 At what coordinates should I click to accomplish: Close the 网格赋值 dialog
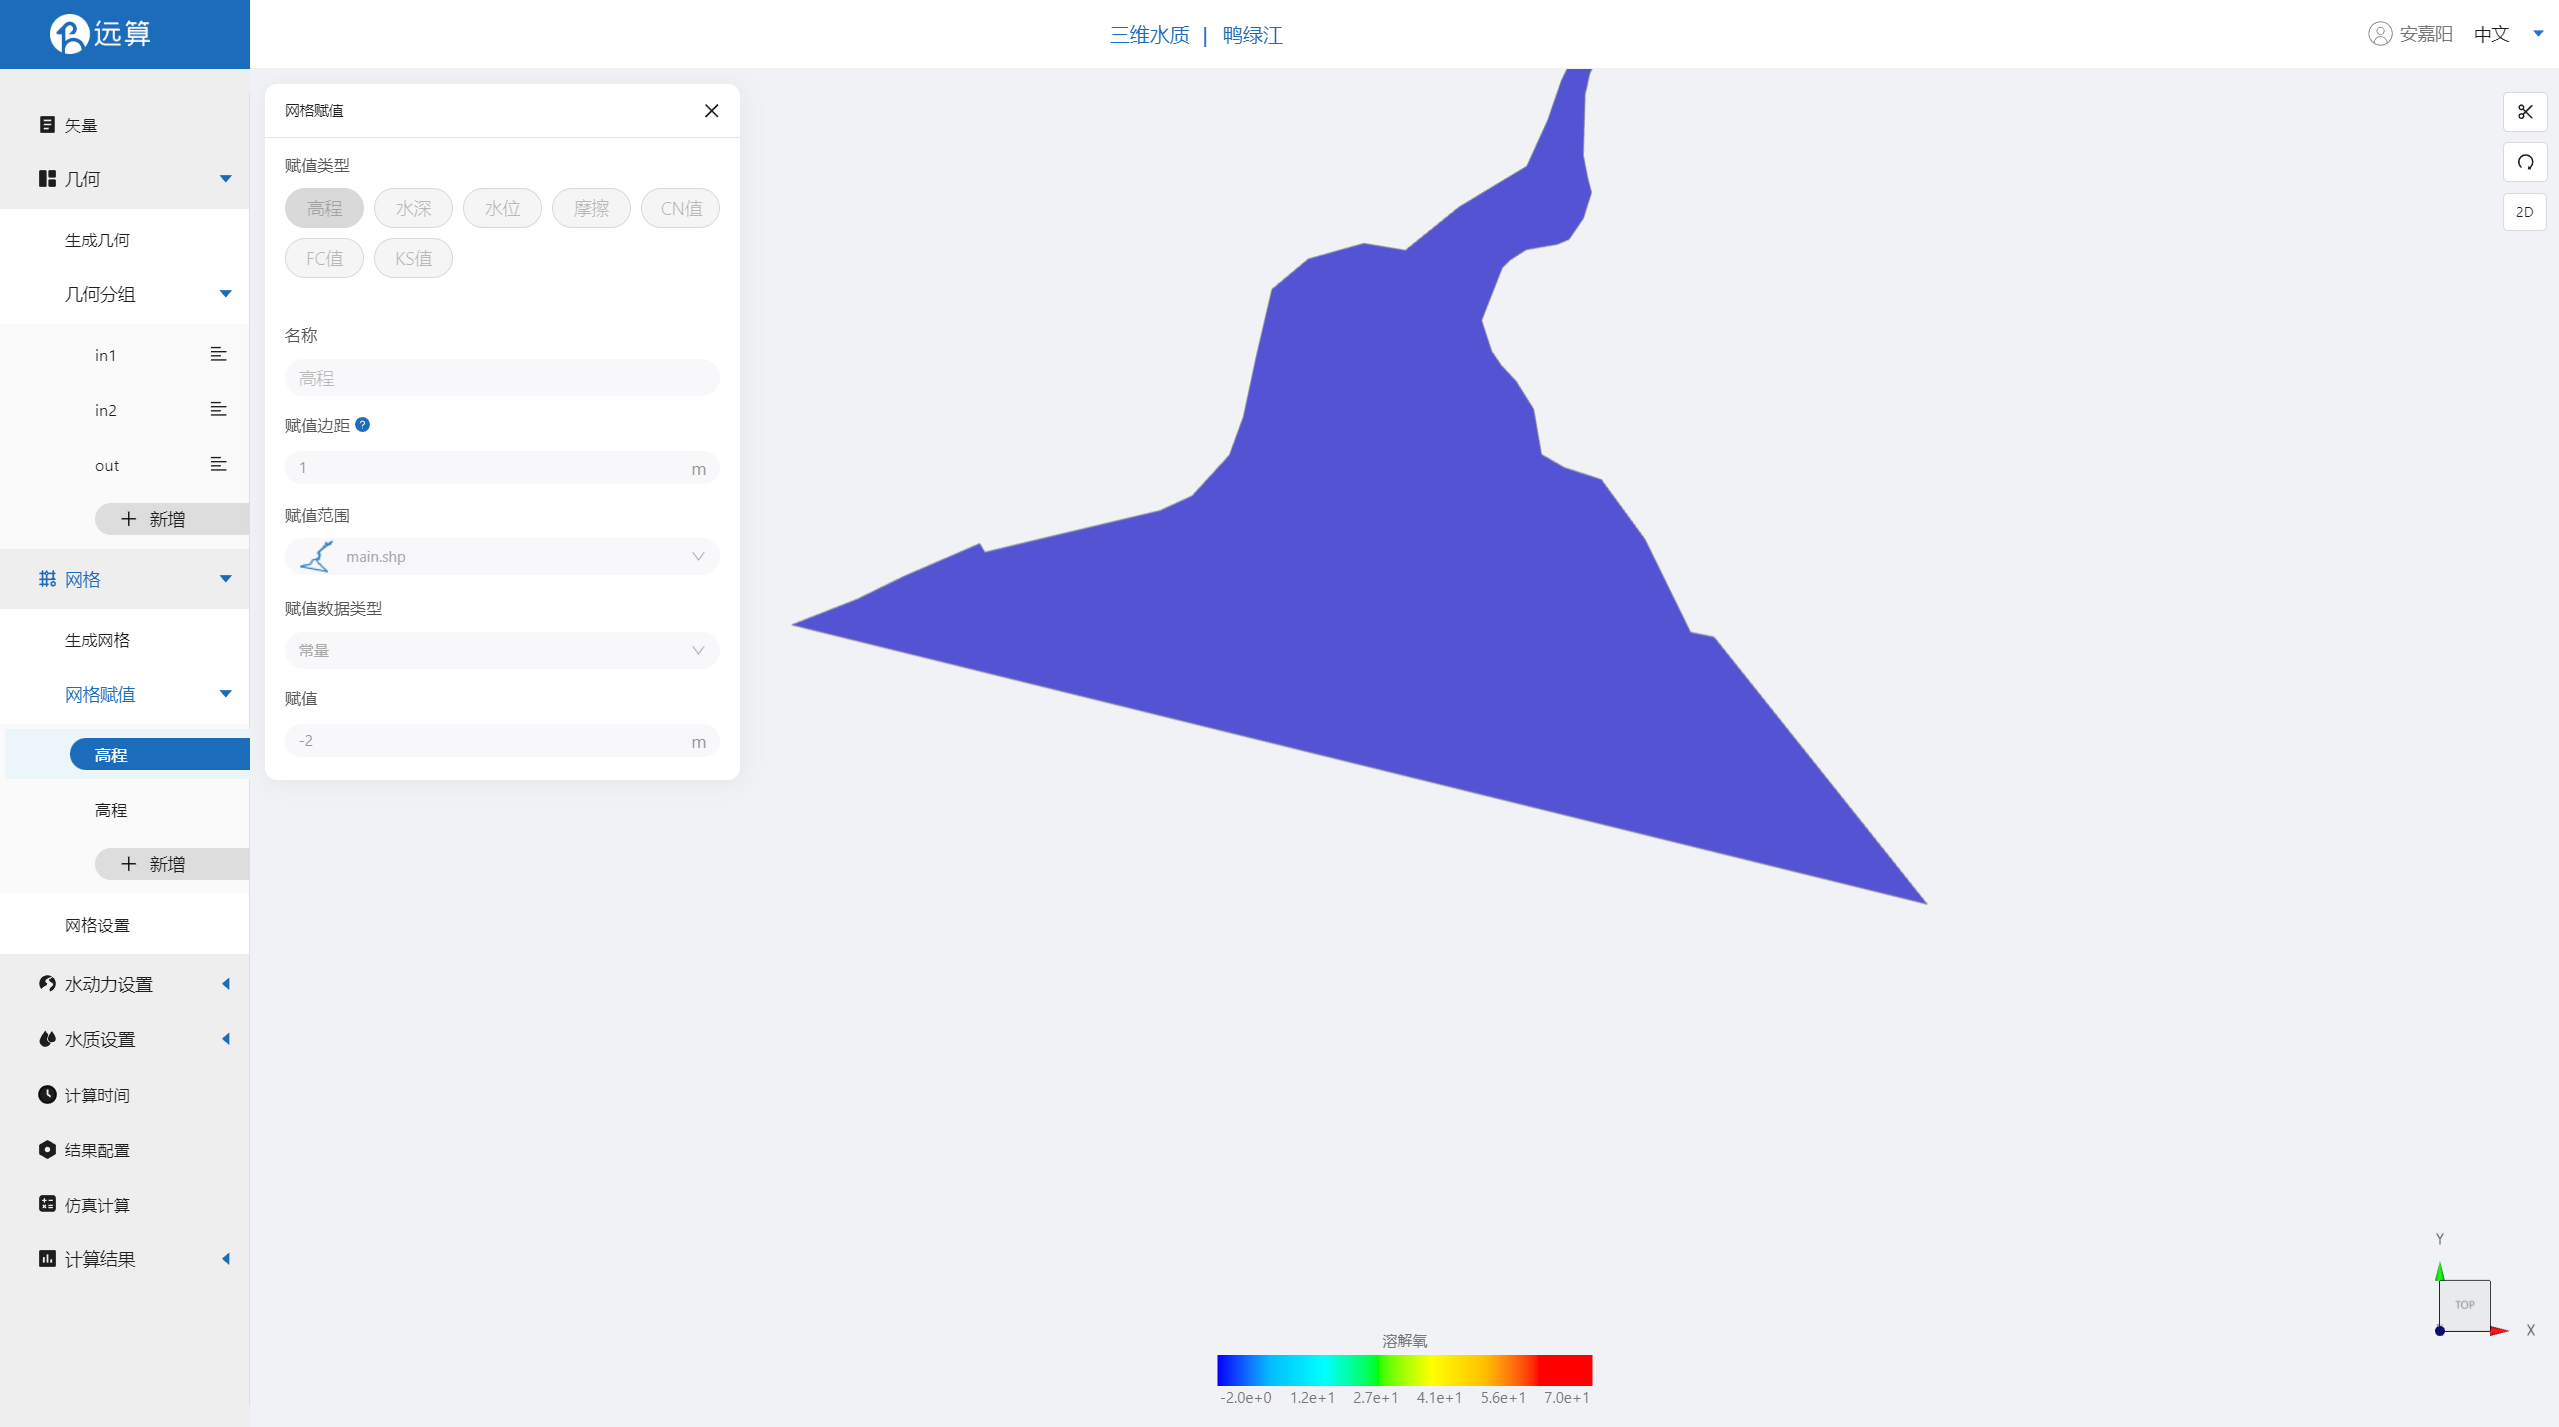click(x=712, y=111)
